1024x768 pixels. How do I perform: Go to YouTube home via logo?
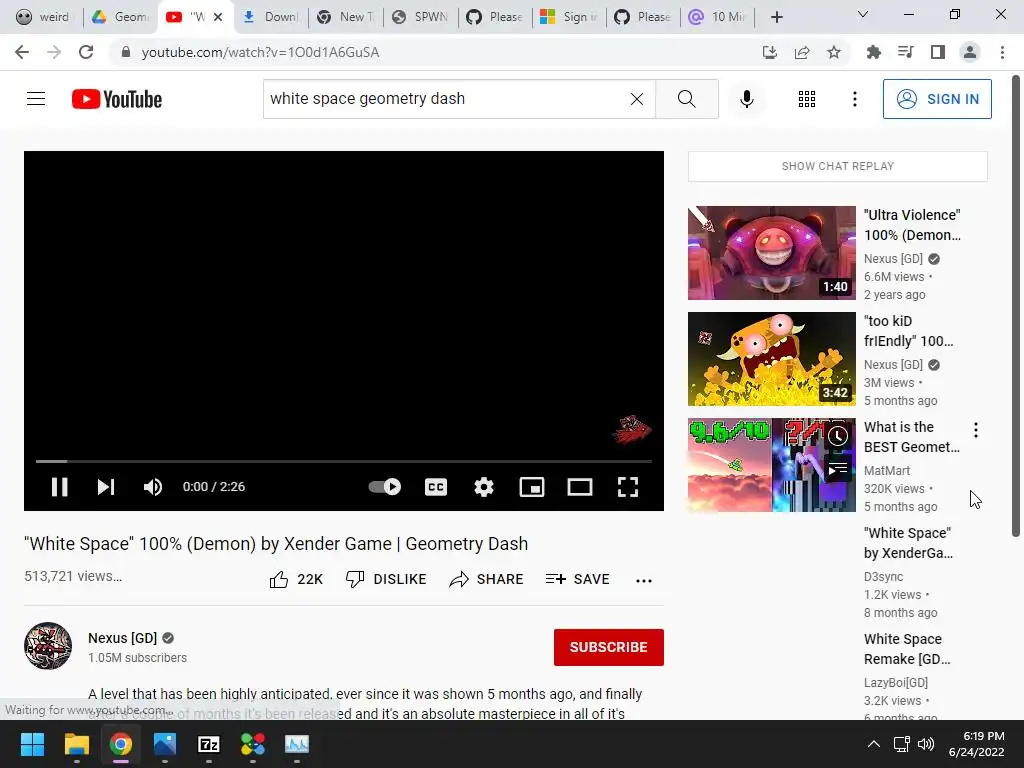(117, 99)
